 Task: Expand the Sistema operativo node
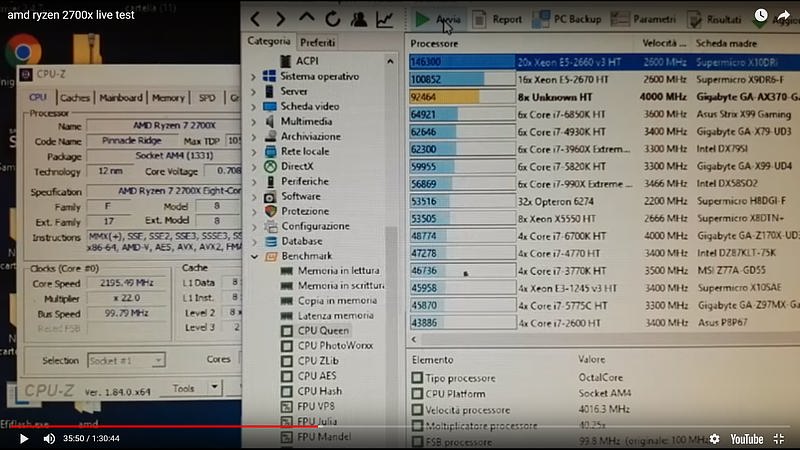tap(254, 77)
